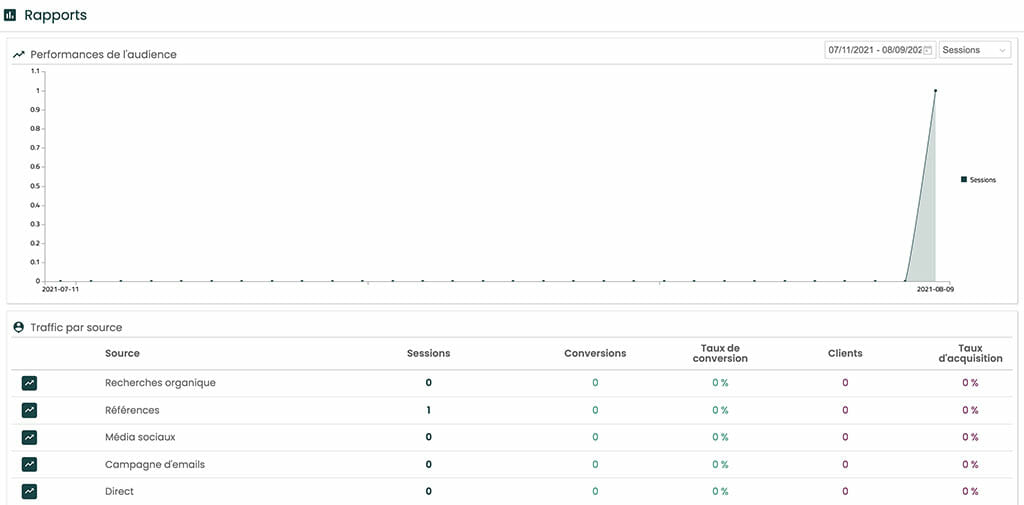Viewport: 1024px width, 505px height.
Task: Click the Taux d'acquisition column header
Action: tap(970, 353)
